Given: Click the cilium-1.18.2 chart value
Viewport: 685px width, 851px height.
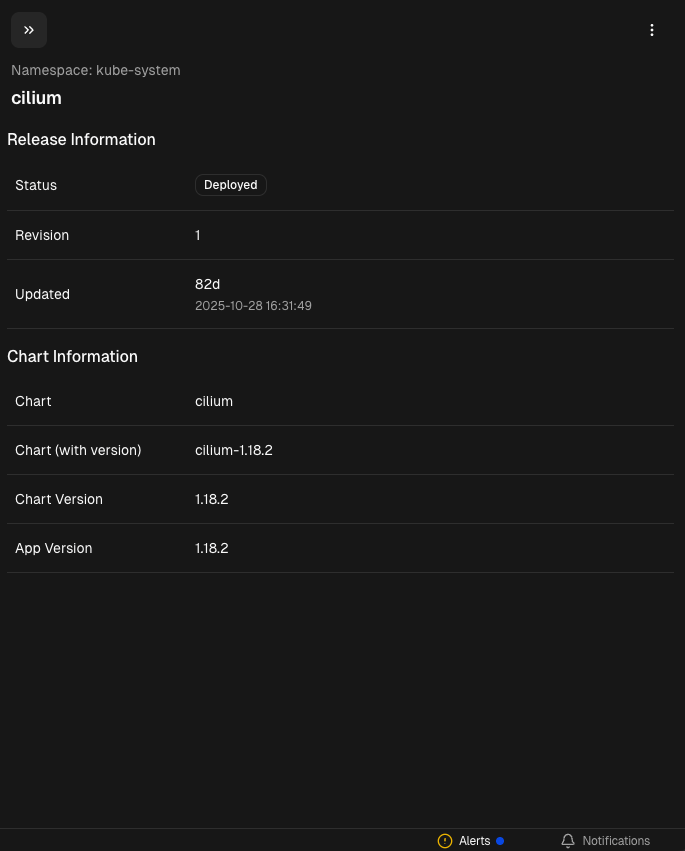Looking at the screenshot, I should click(234, 450).
